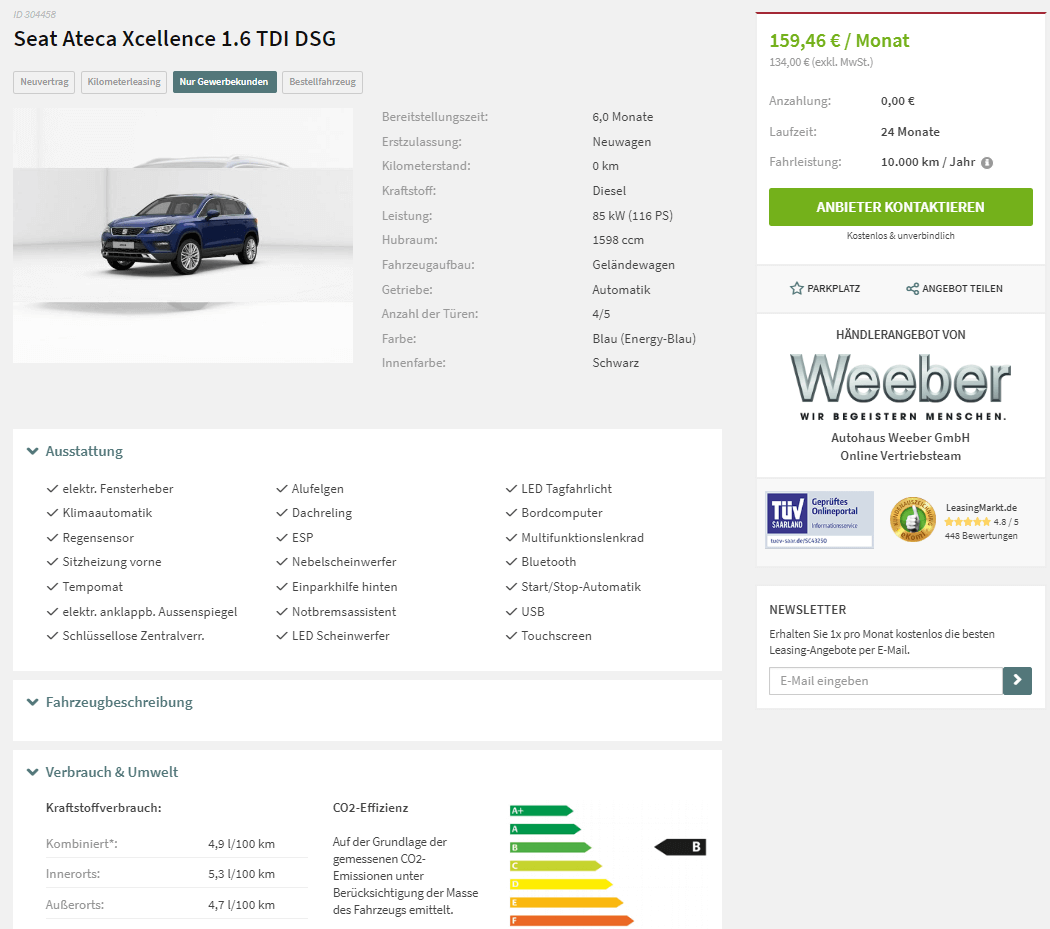Click the eKomi gold seal badge

[x=912, y=520]
